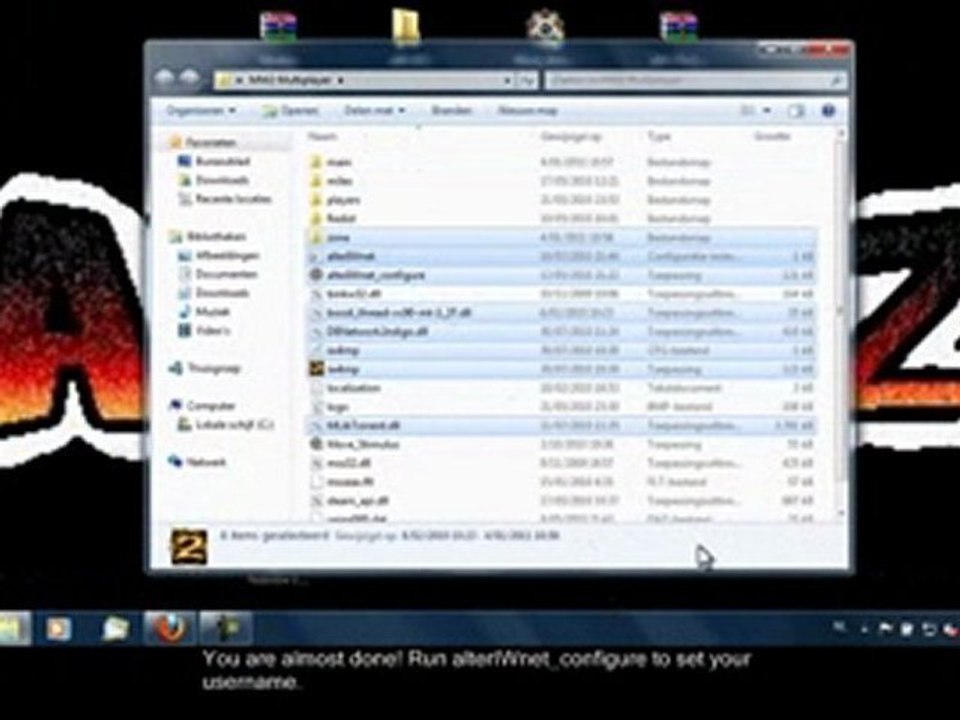Select Video's library
Screen dimensions: 960x720
(x=213, y=330)
